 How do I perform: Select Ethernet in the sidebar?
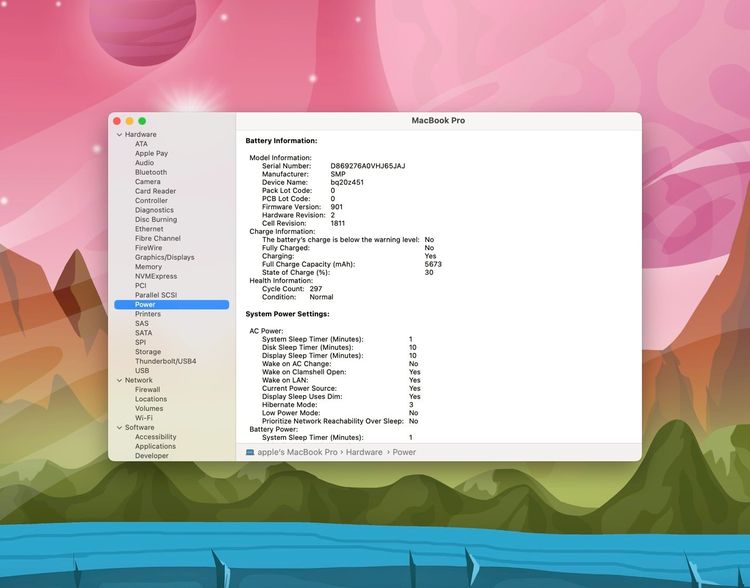(149, 229)
